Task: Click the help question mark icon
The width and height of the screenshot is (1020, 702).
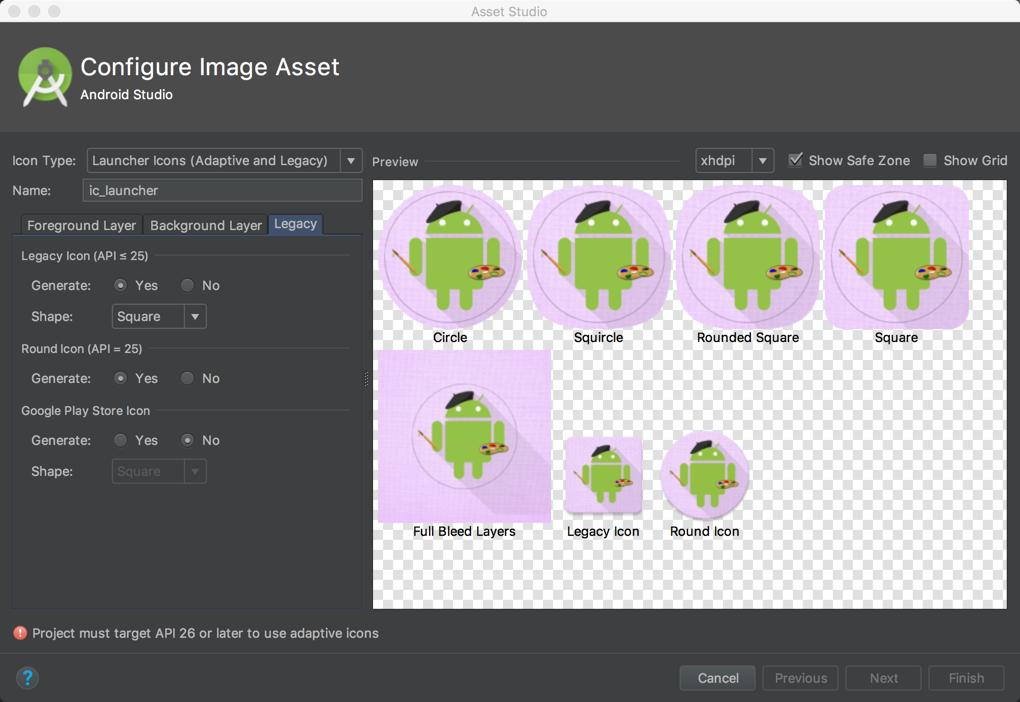Action: [27, 678]
